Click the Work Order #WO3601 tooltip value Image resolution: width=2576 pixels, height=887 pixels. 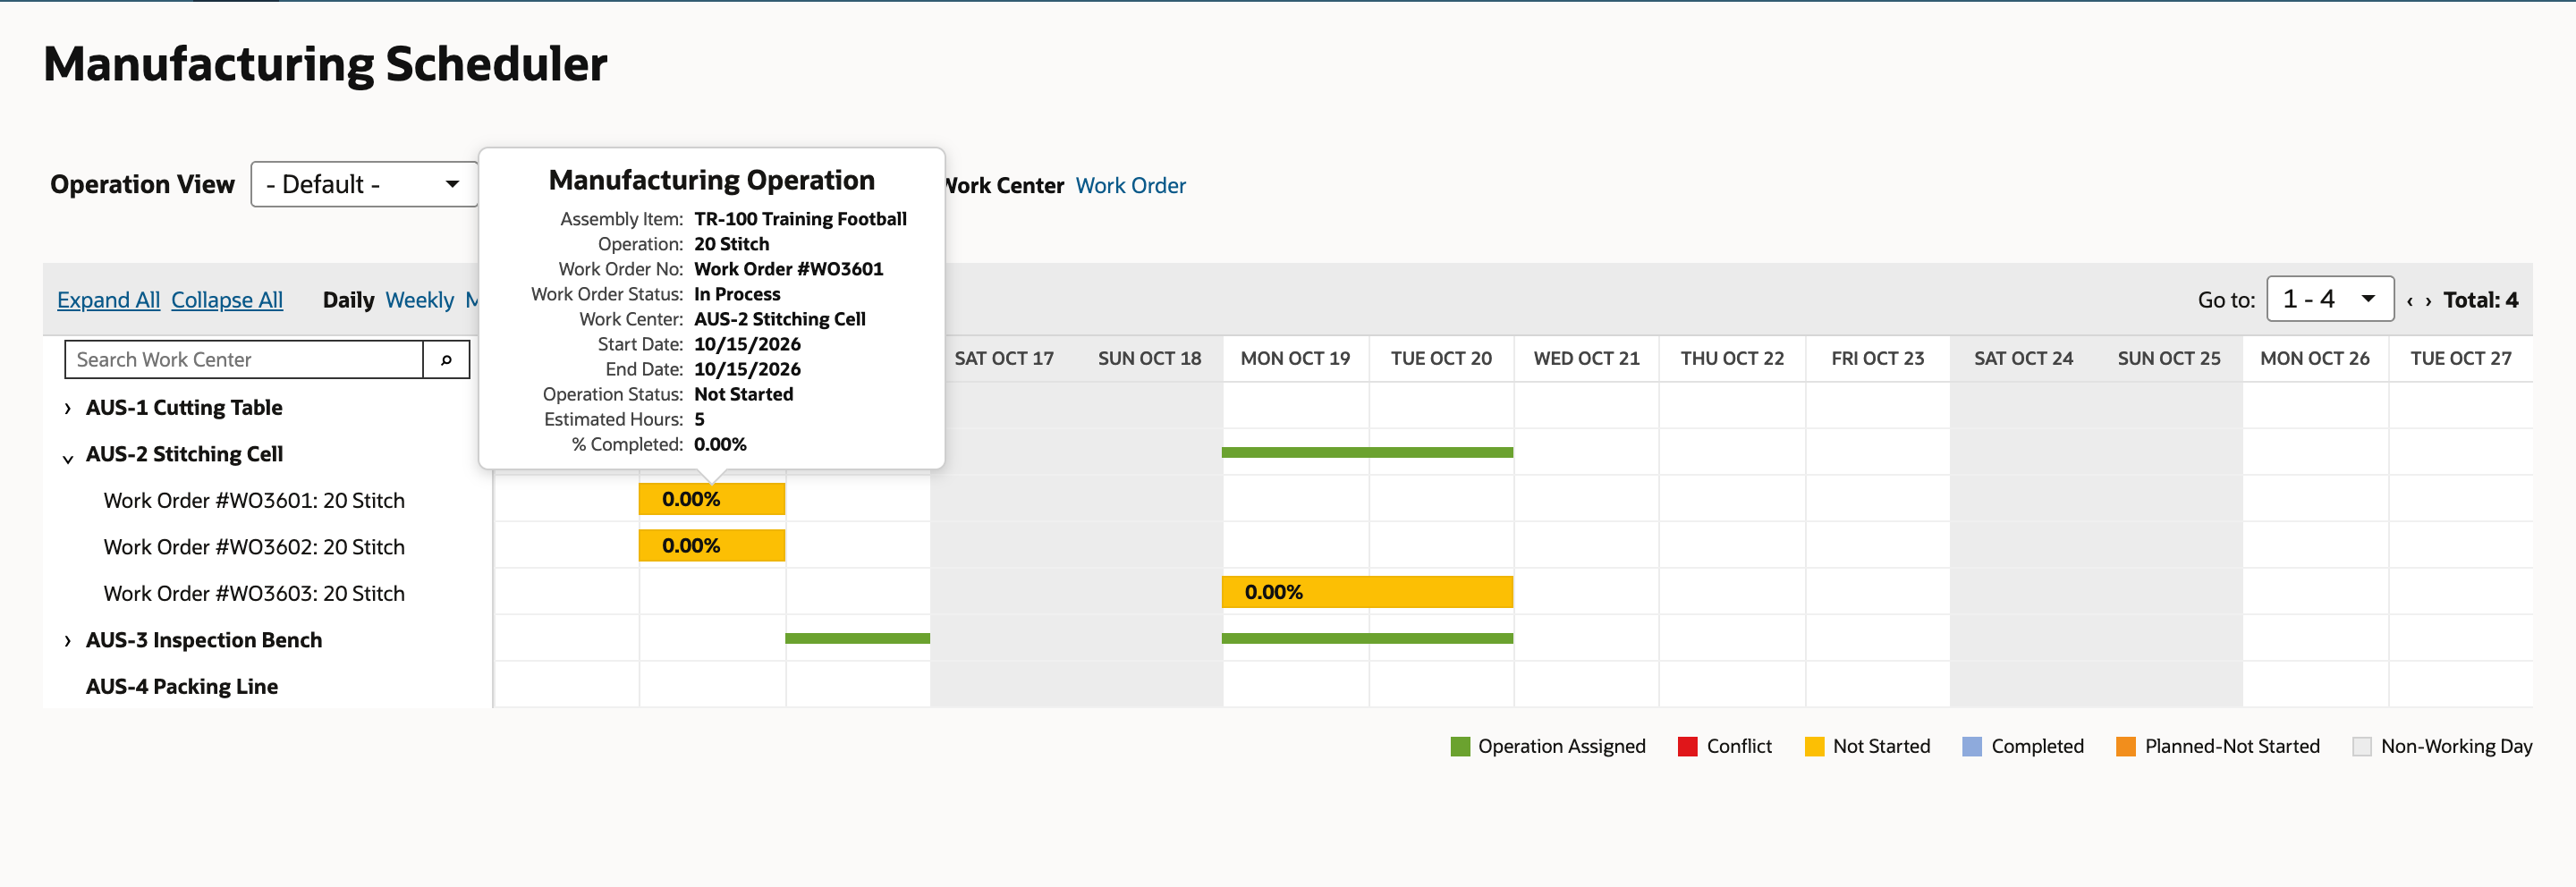tap(788, 269)
